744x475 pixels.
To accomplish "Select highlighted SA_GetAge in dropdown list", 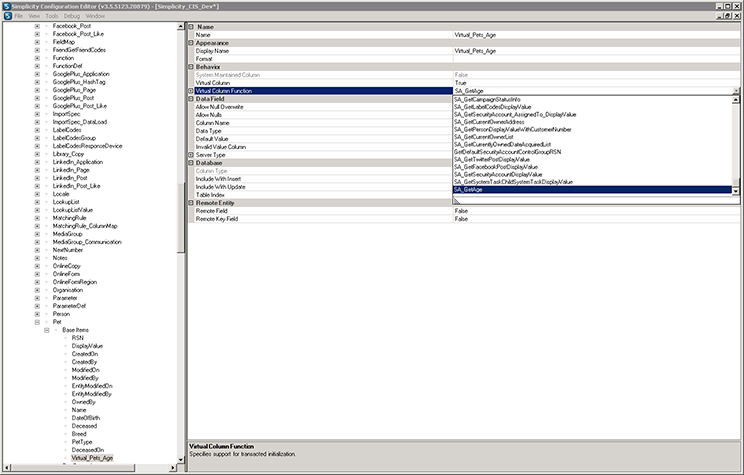I will click(593, 190).
